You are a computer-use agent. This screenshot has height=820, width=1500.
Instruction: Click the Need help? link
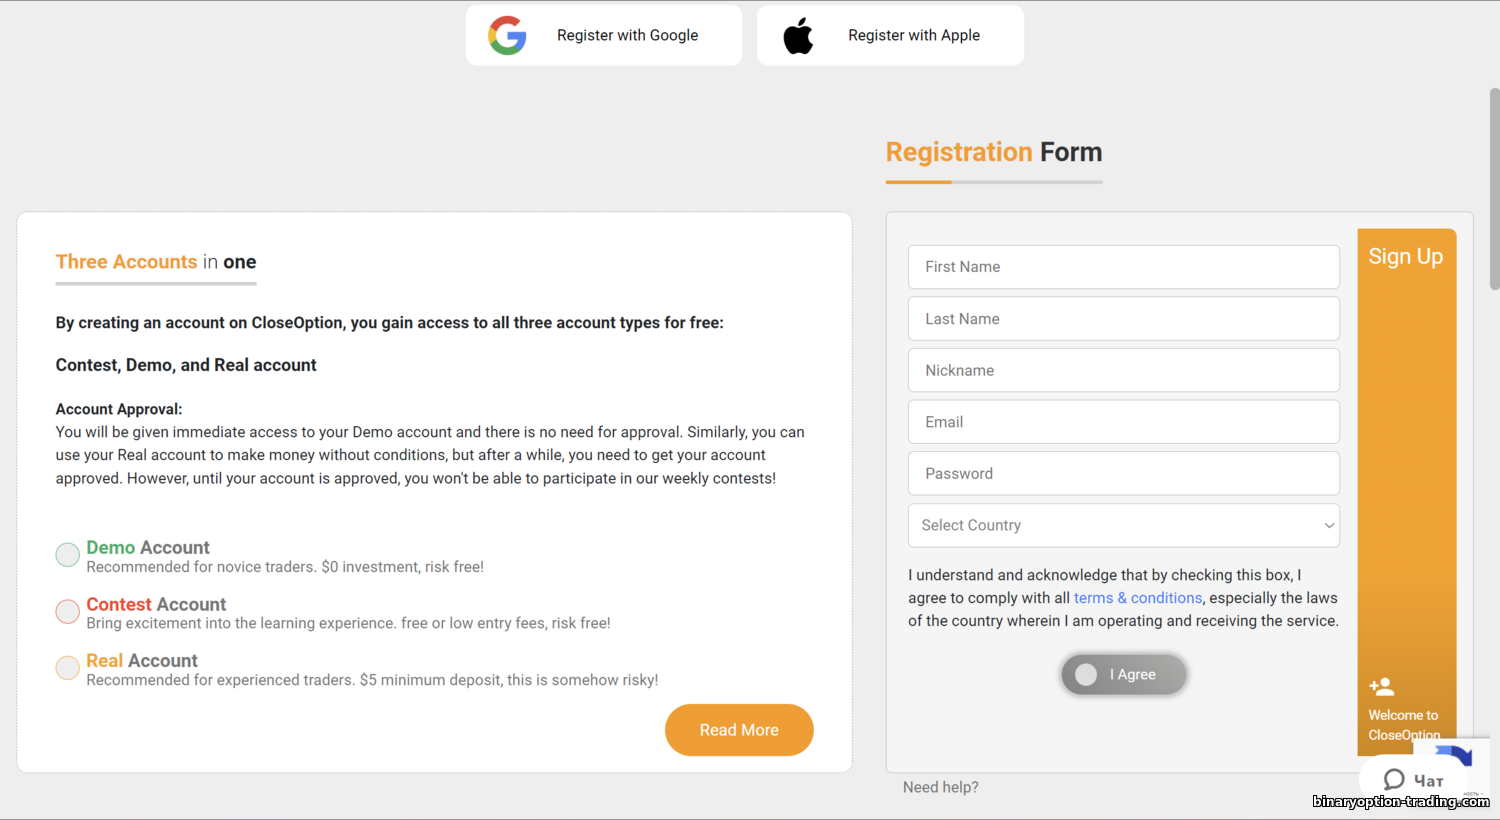940,787
